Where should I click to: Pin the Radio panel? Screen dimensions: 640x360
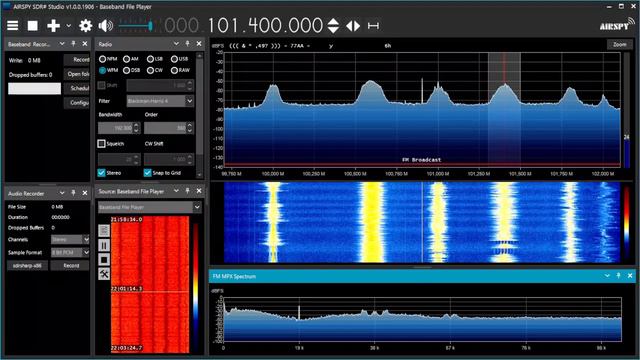(x=187, y=44)
